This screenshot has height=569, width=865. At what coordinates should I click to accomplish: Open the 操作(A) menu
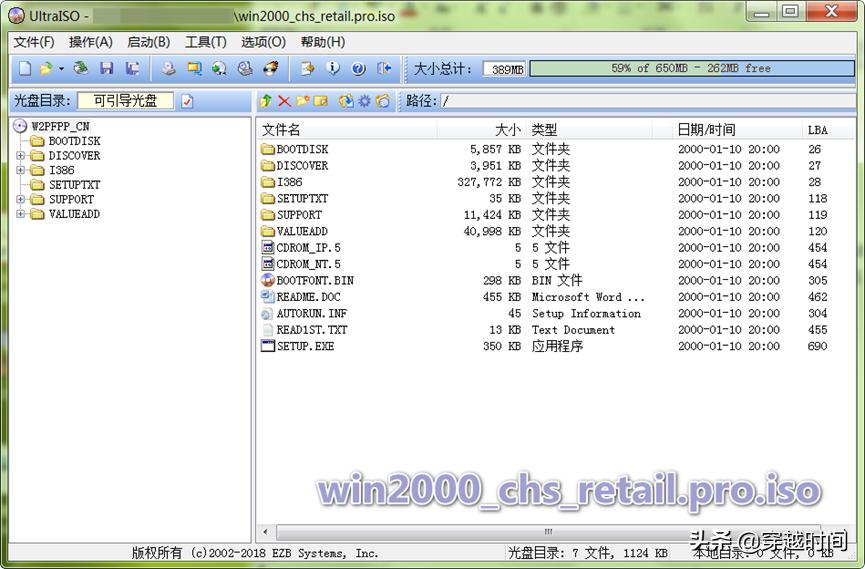90,42
